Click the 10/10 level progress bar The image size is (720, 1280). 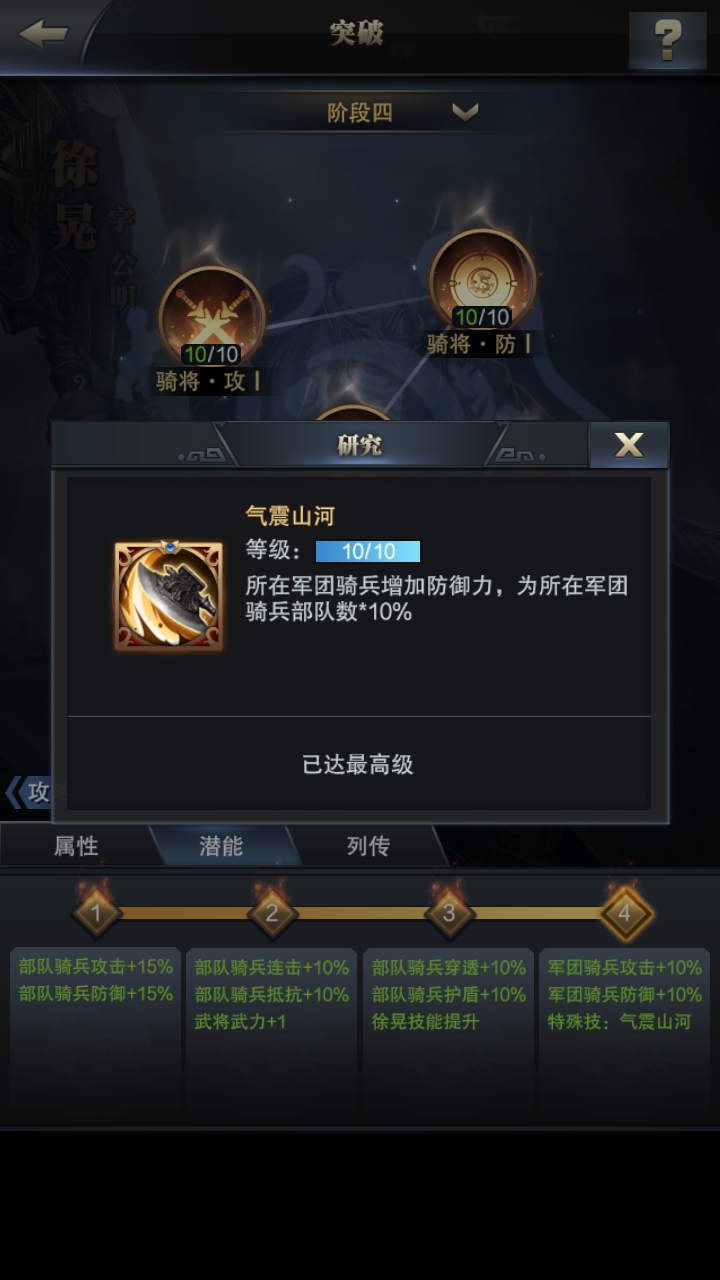click(368, 552)
